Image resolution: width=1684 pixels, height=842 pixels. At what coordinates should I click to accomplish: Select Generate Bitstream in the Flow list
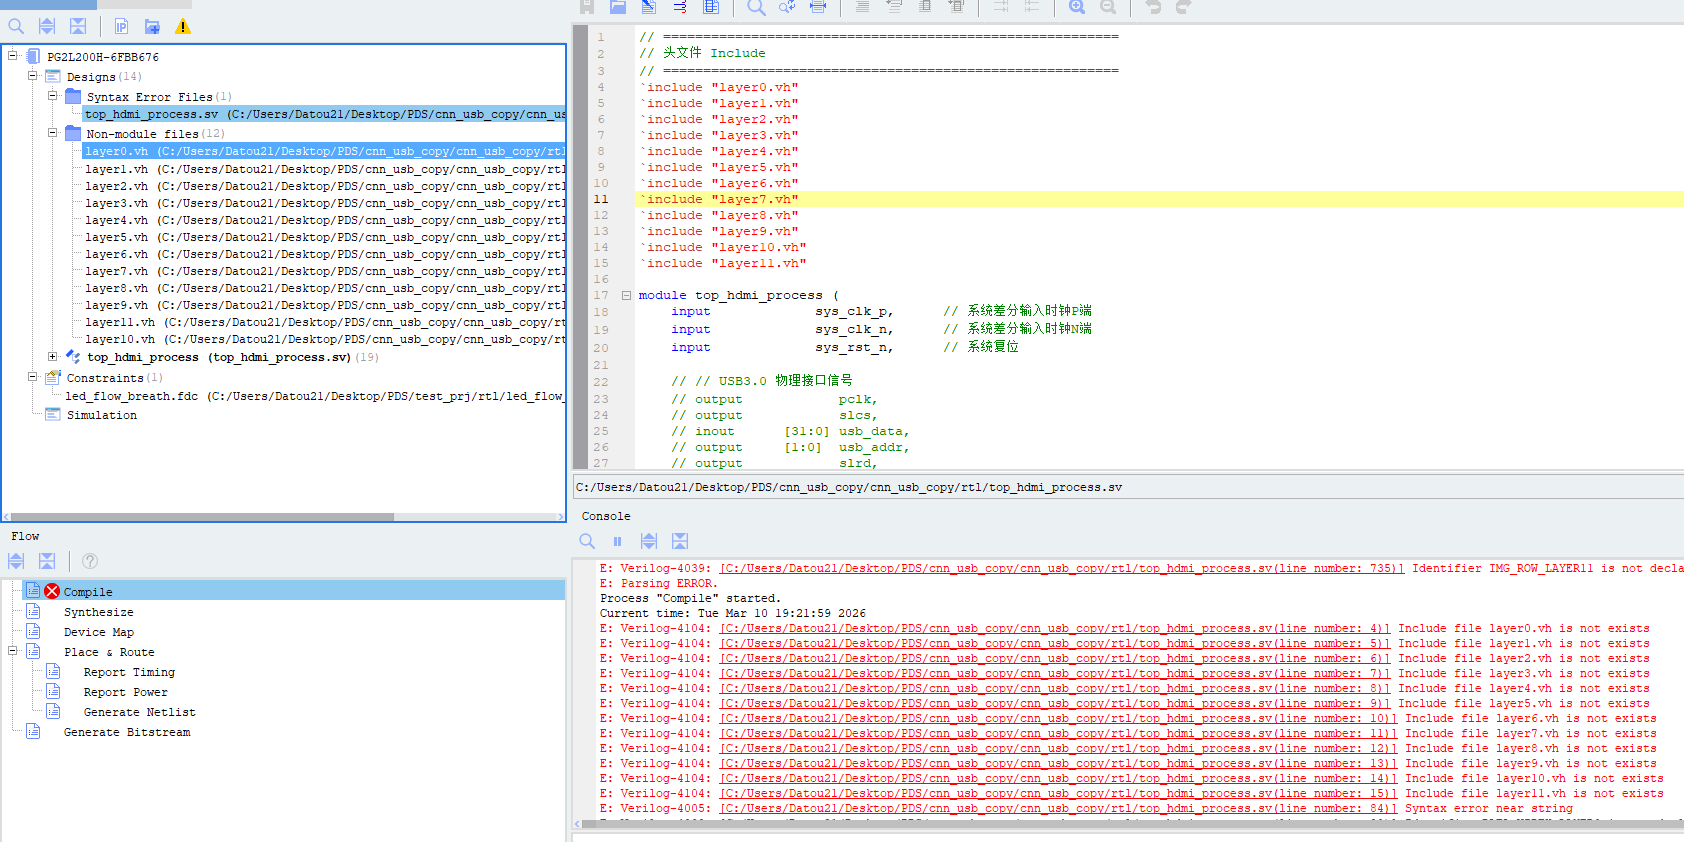click(126, 732)
